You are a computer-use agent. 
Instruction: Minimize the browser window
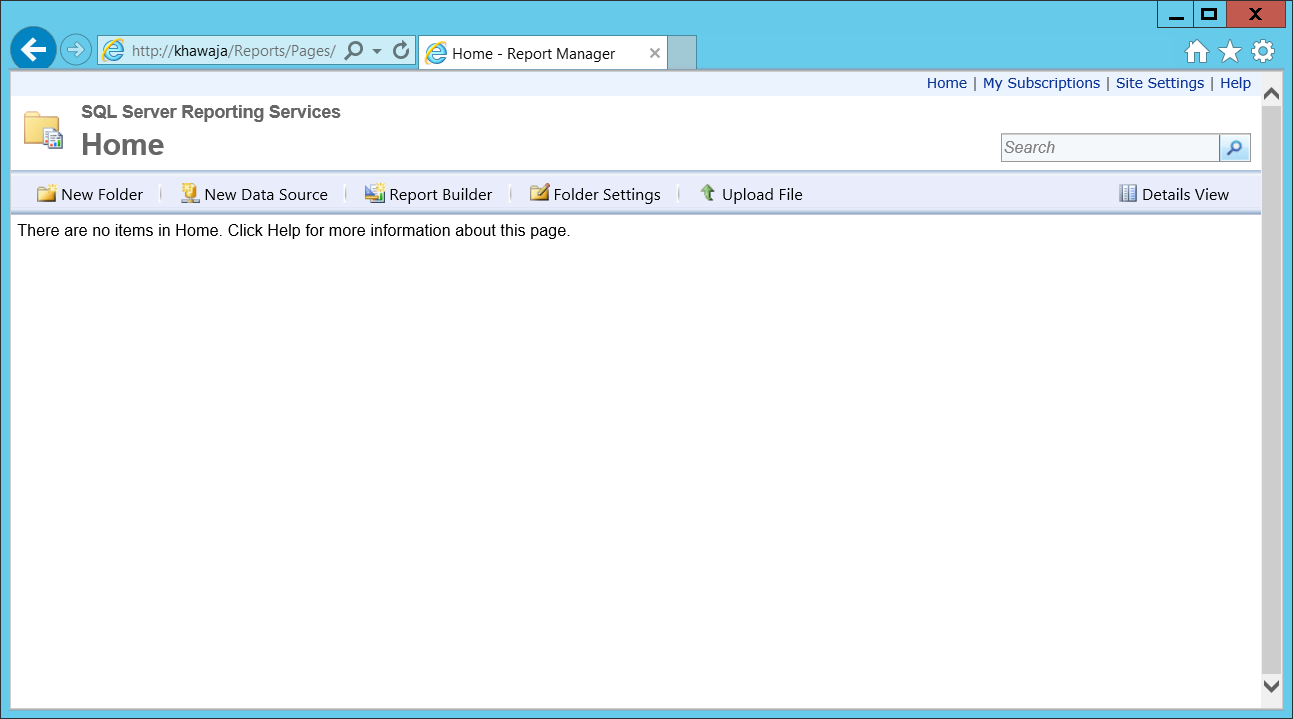1175,15
